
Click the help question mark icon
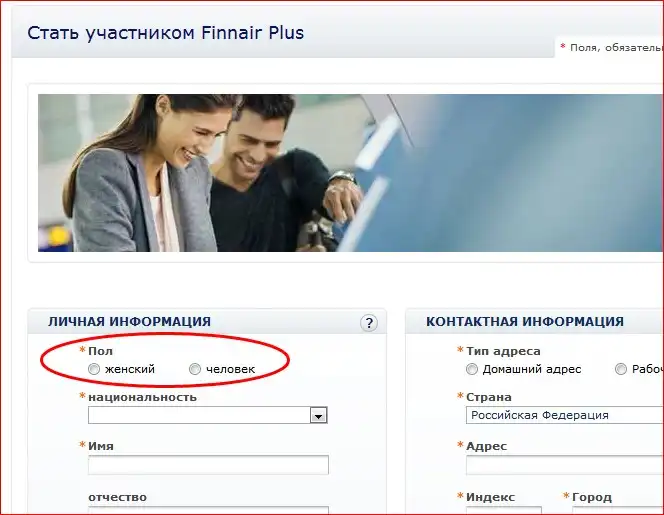coord(369,323)
